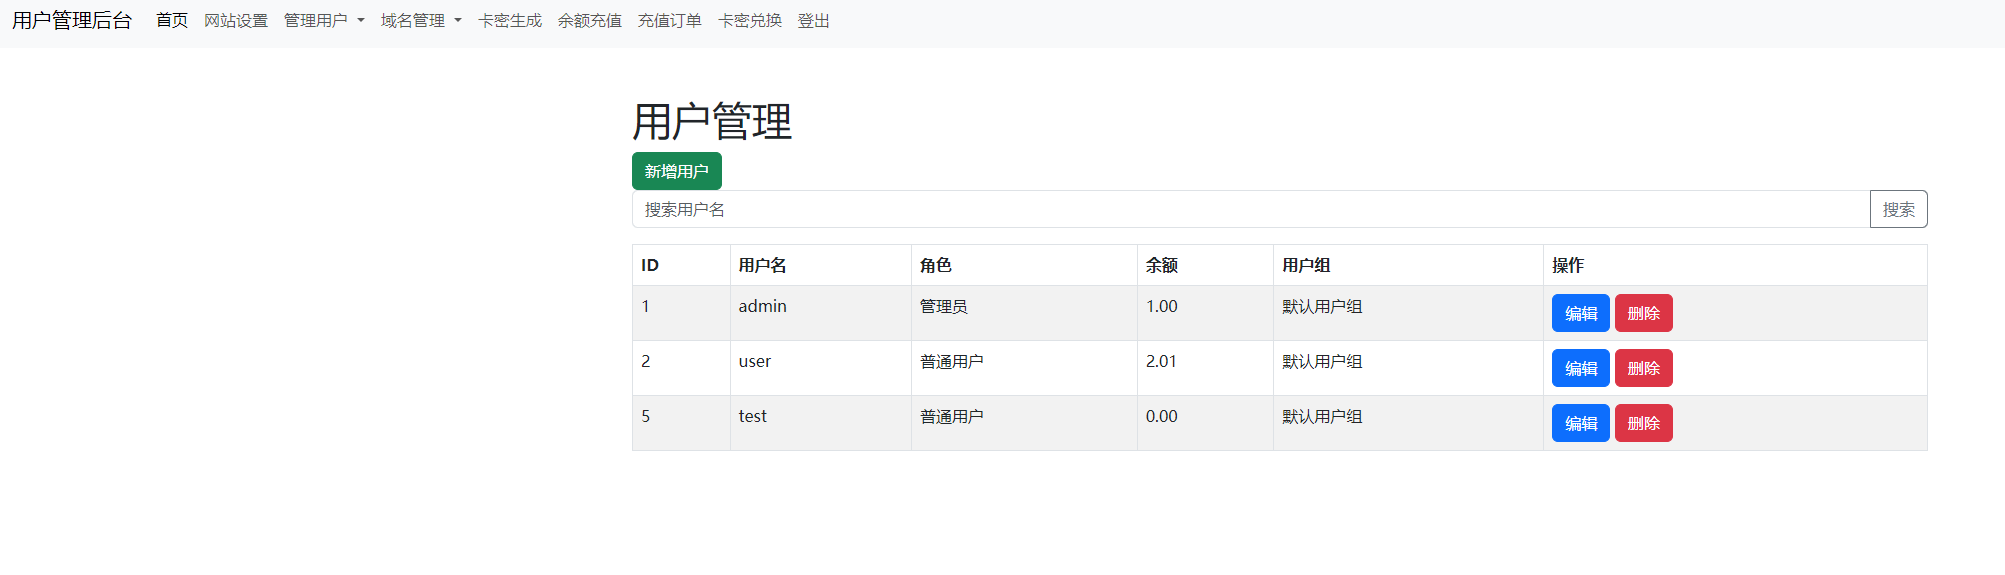
Task: Focus the 搜索用户名 input field
Action: (x=1250, y=209)
